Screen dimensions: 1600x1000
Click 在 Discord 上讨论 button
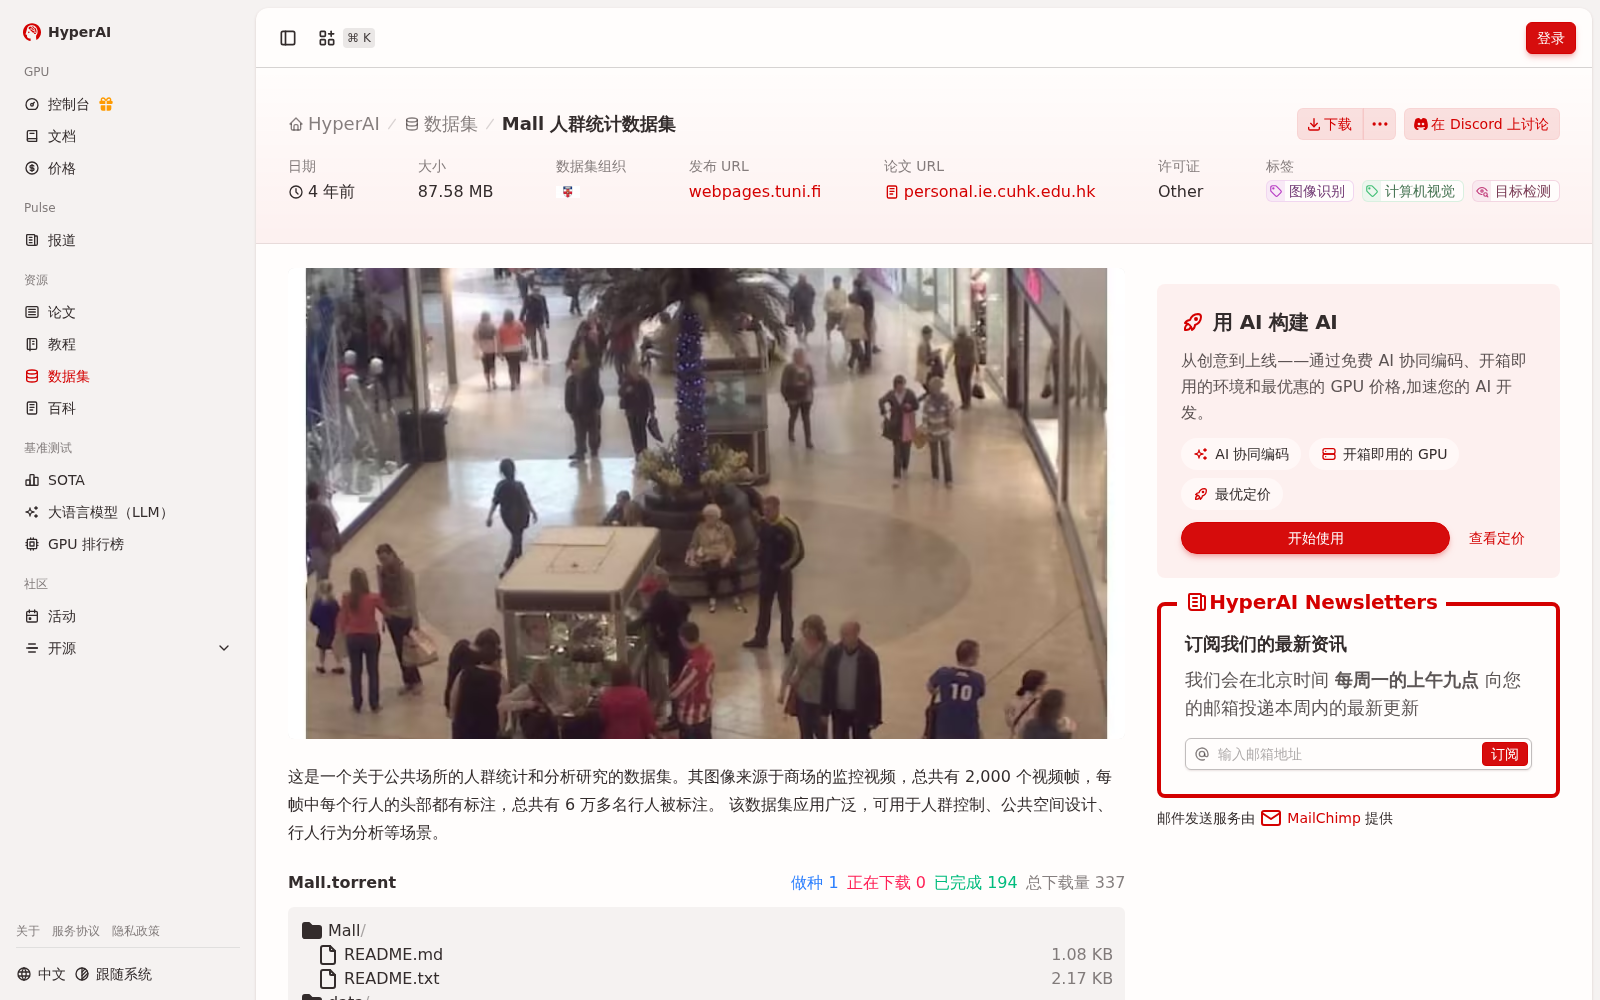tap(1481, 124)
